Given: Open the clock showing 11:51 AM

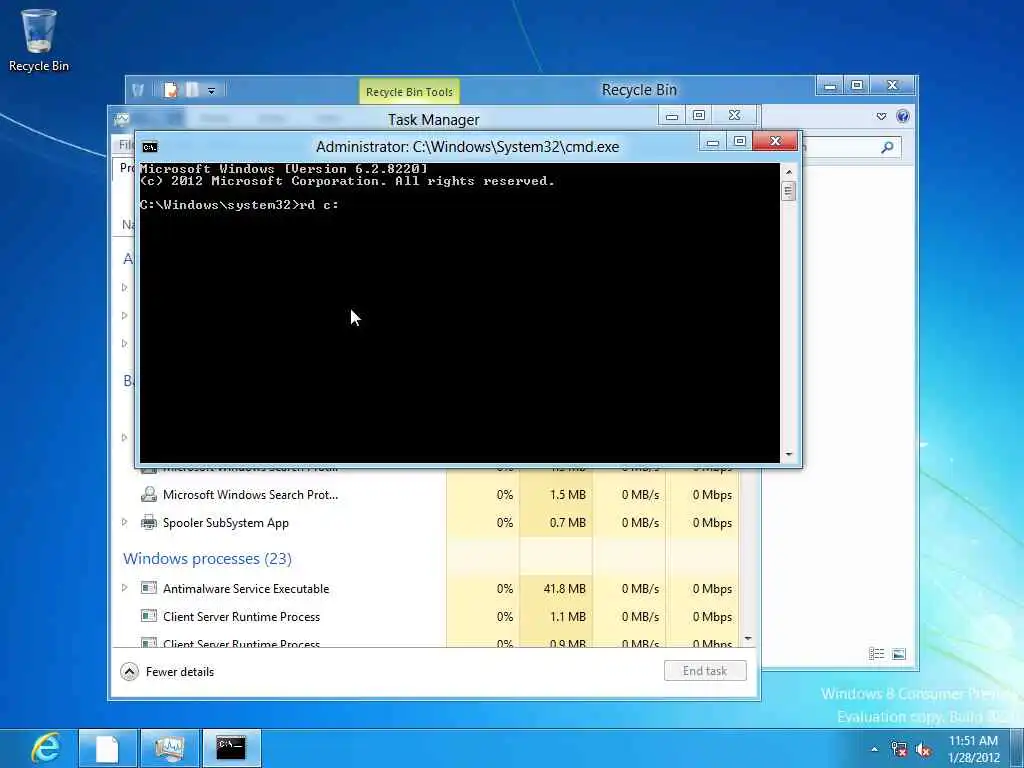Looking at the screenshot, I should pyautogui.click(x=973, y=749).
